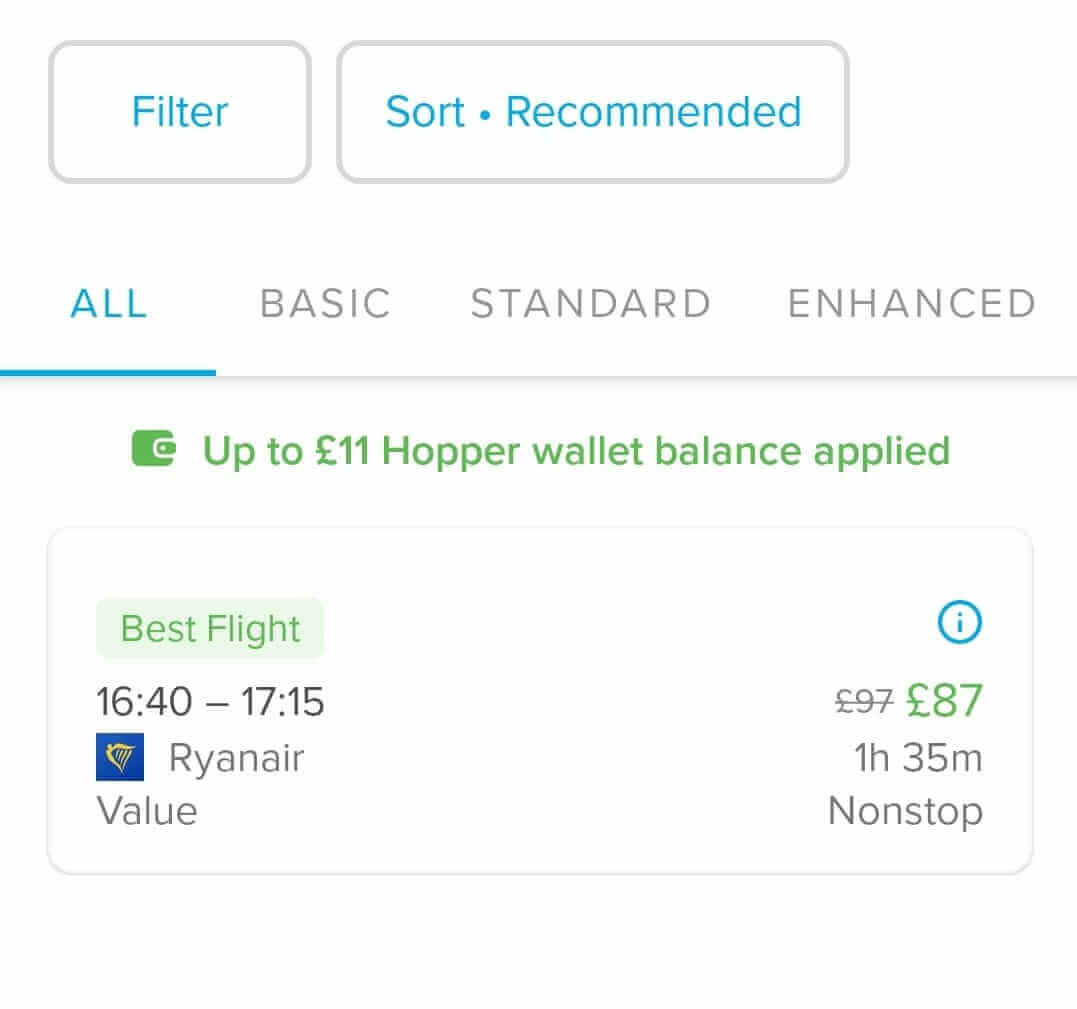Click the Hopper wallet balance applied message
1077x1009 pixels.
576,451
